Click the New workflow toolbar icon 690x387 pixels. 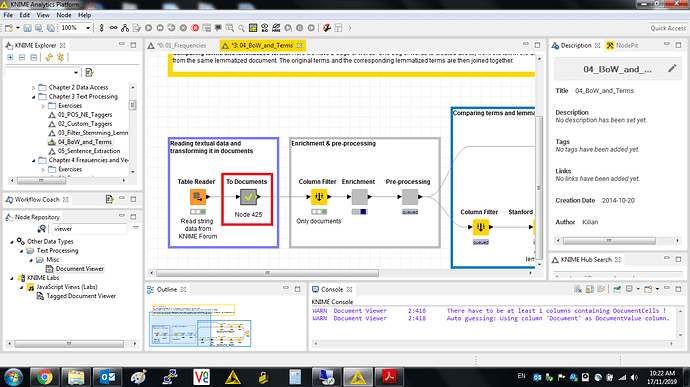(x=8, y=28)
